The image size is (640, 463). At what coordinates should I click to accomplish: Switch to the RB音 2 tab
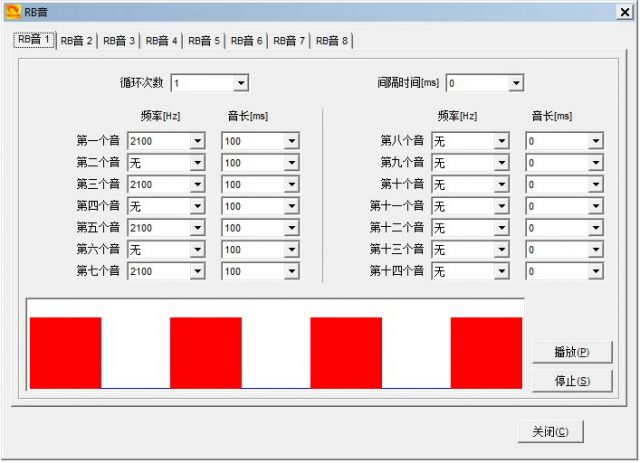point(76,41)
